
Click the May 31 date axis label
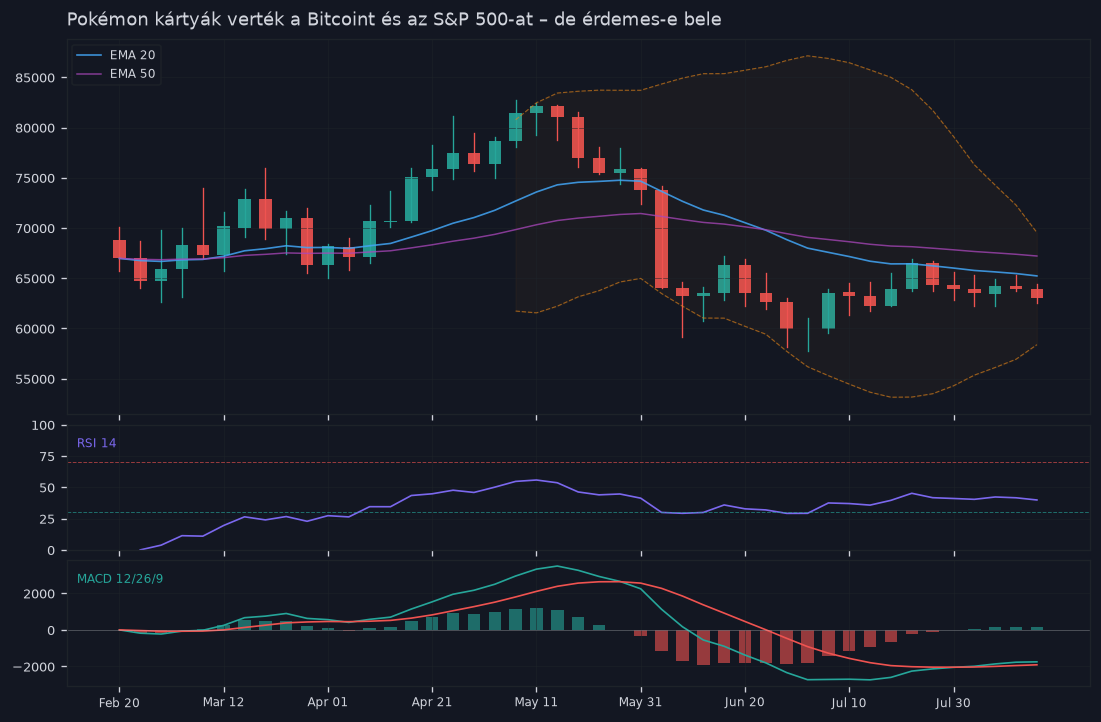(640, 702)
